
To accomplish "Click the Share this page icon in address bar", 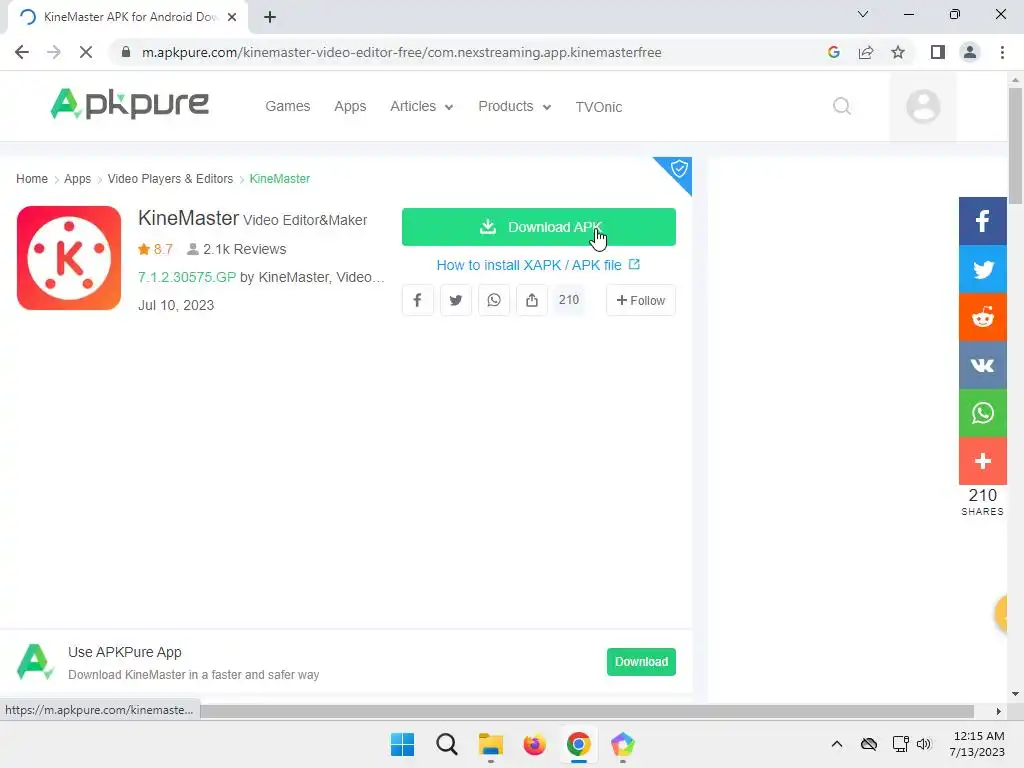I will coord(866,52).
